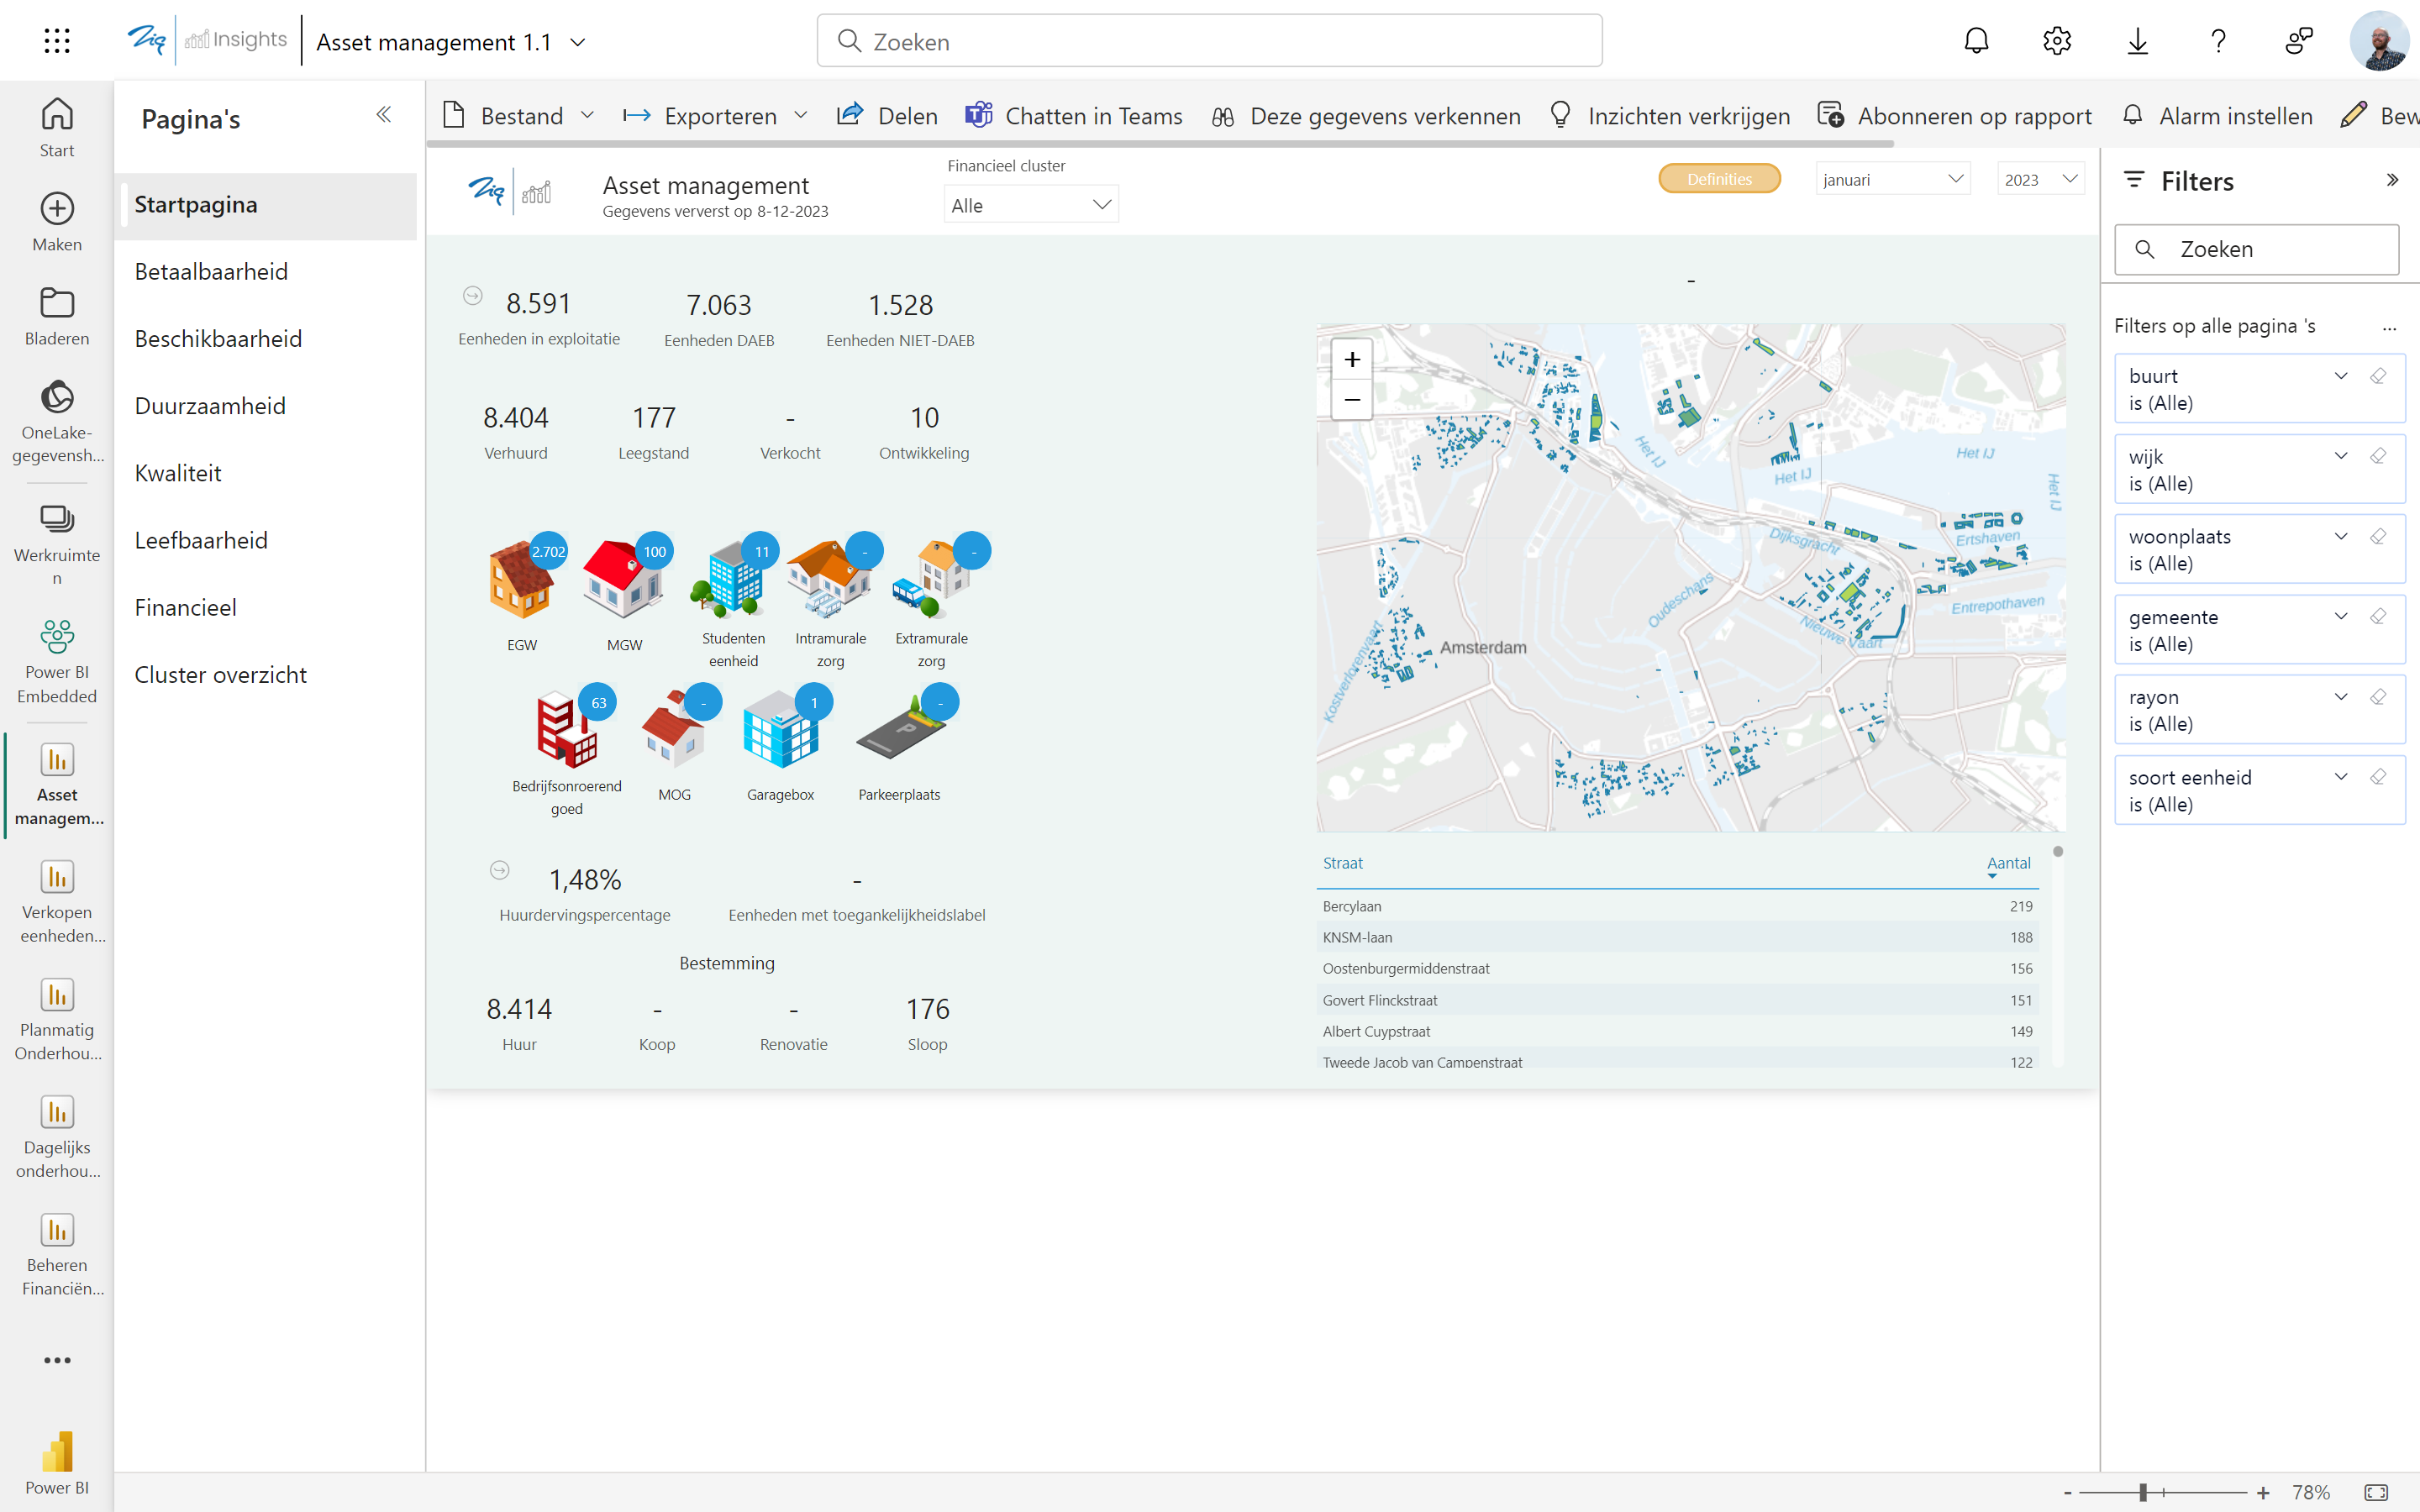Open the januari month dropdown
2420x1512 pixels.
[x=1892, y=180]
